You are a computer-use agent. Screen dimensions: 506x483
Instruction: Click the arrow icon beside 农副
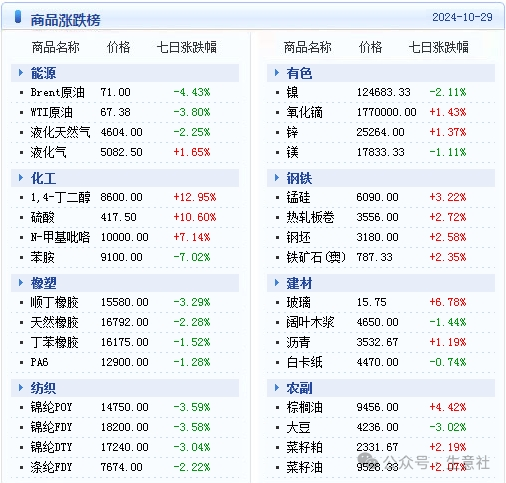[277, 388]
